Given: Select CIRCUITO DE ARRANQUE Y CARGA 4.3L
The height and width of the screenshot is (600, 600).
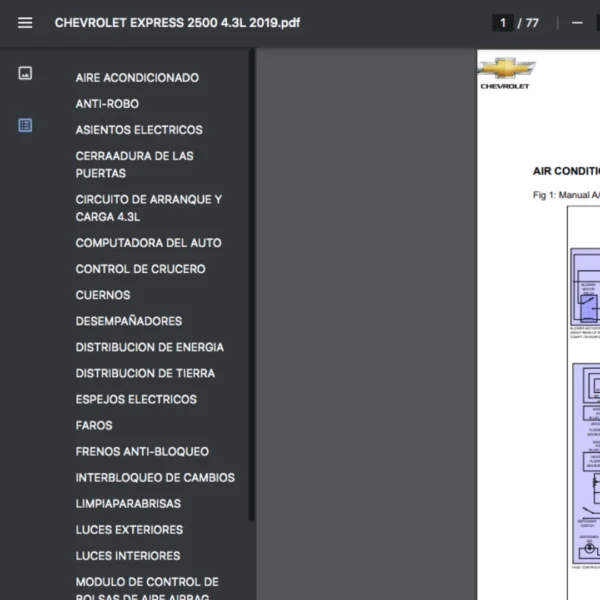Looking at the screenshot, I should coord(149,208).
